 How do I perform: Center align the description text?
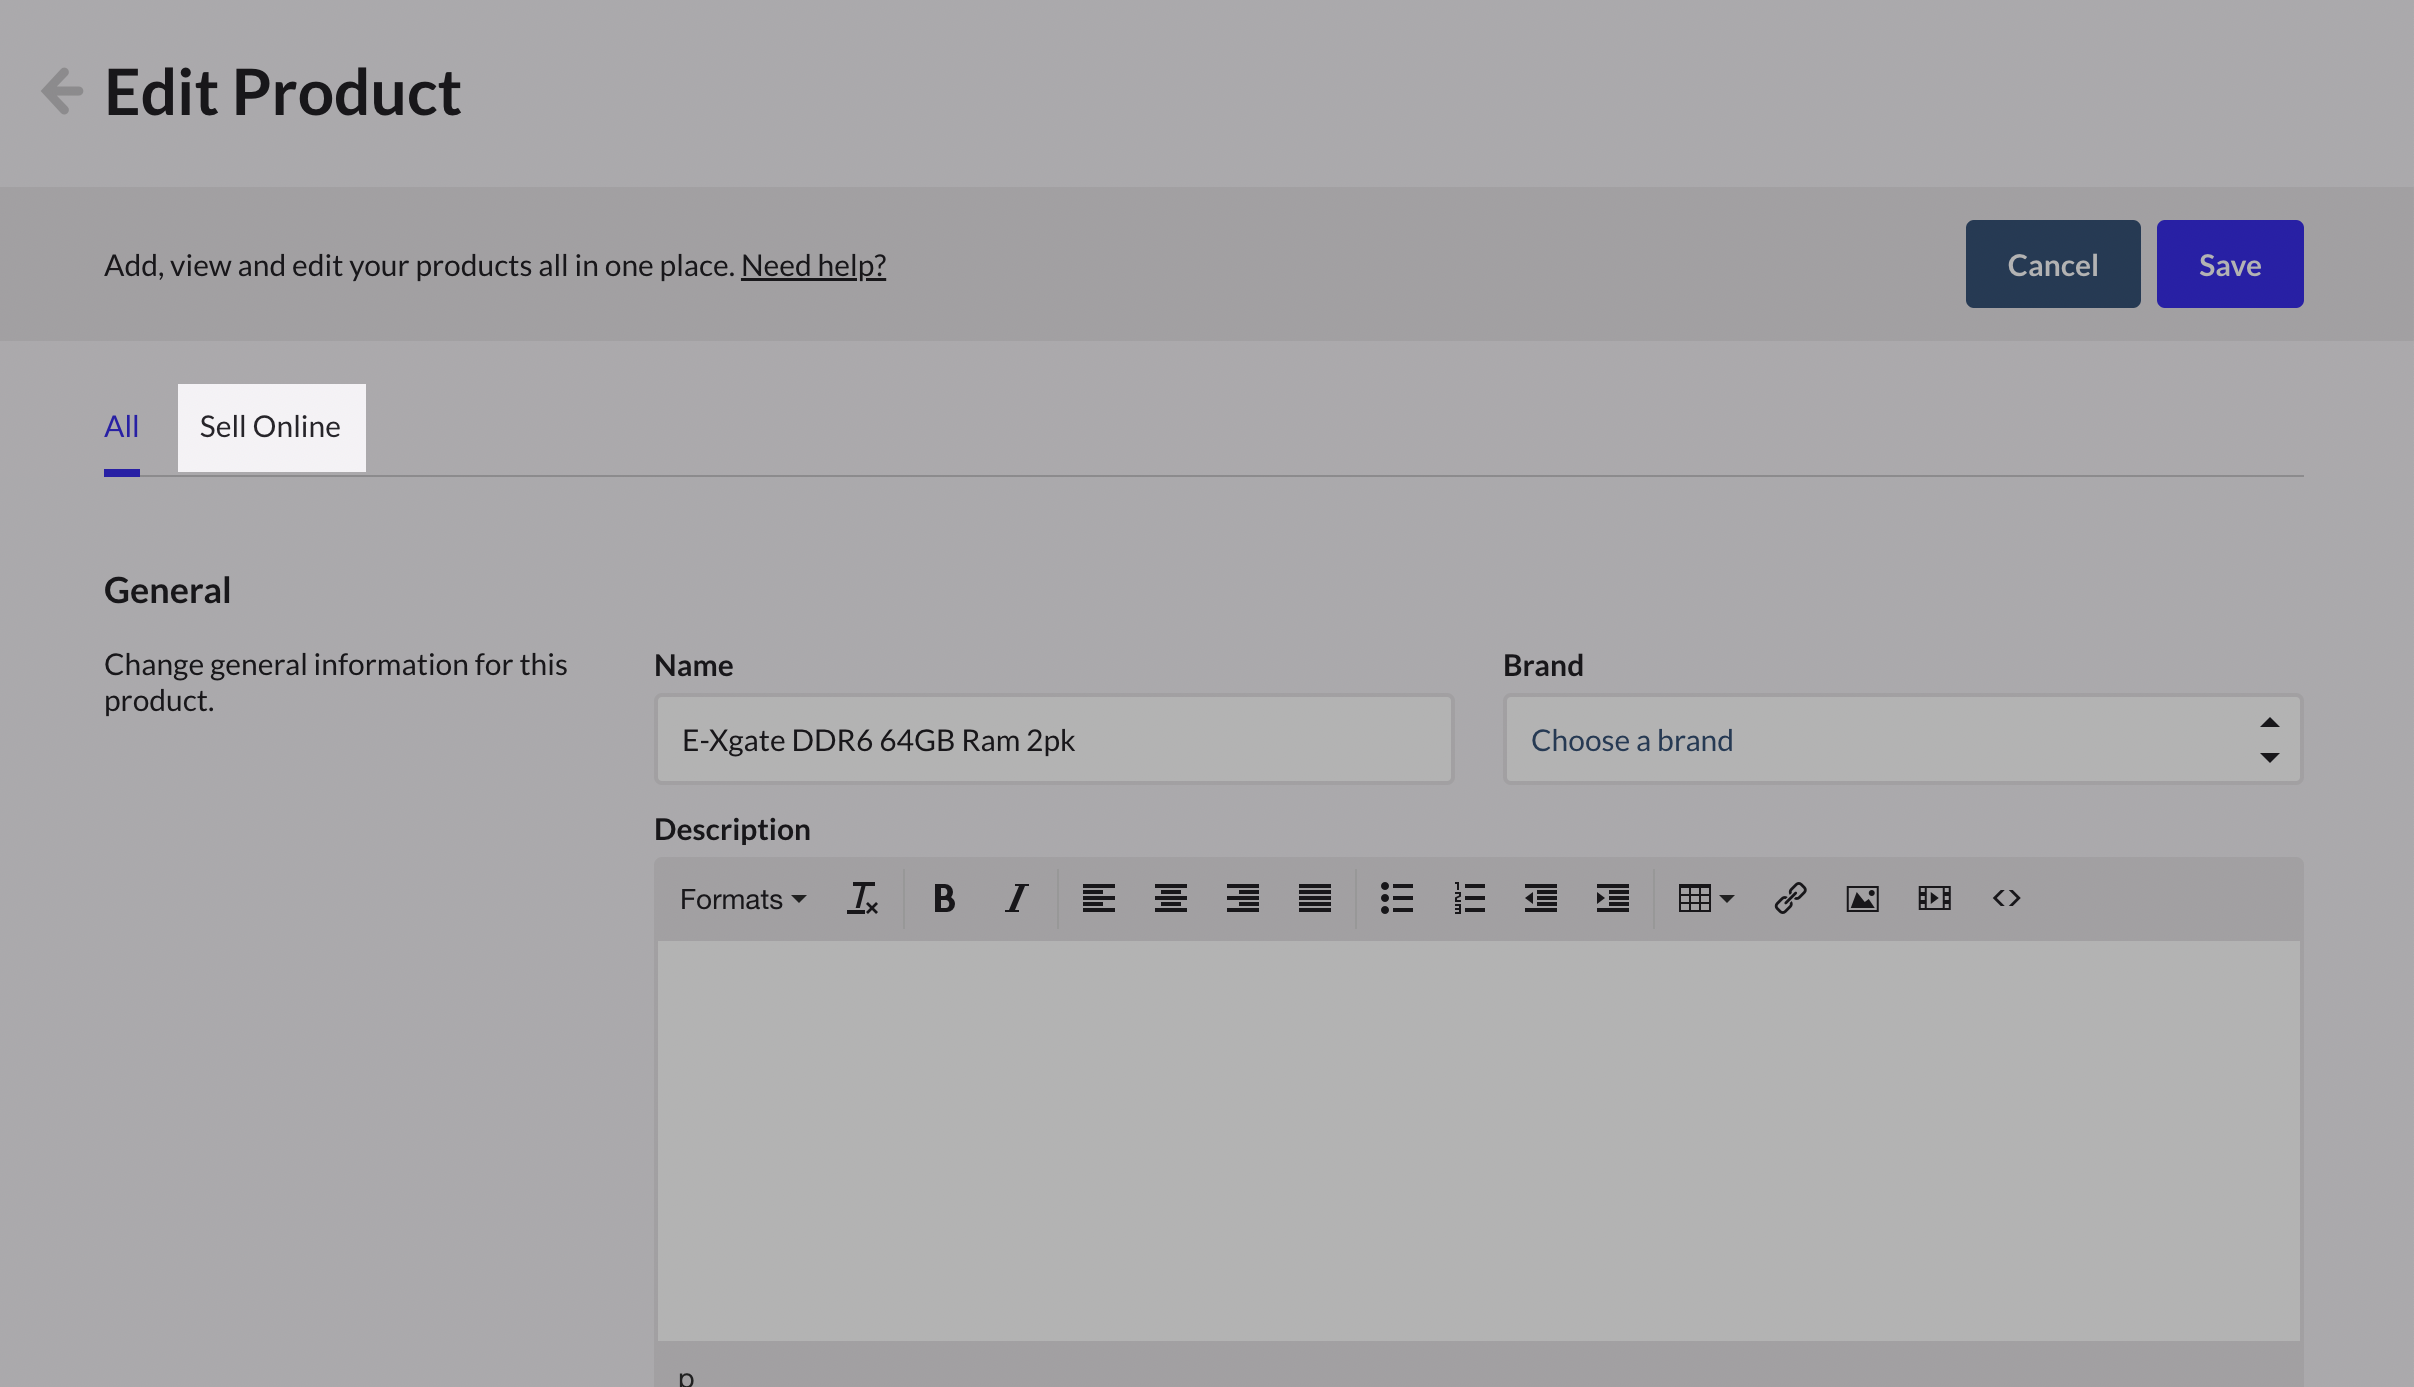[1170, 898]
